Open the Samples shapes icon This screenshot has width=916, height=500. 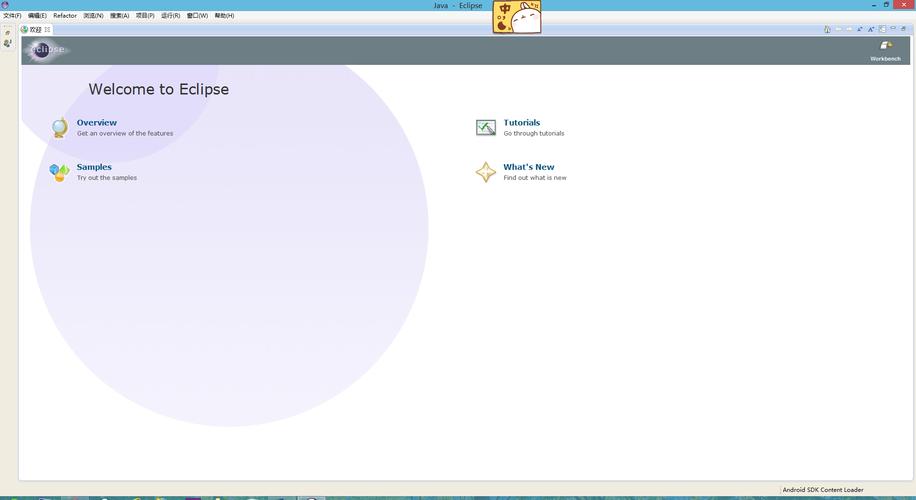60,172
